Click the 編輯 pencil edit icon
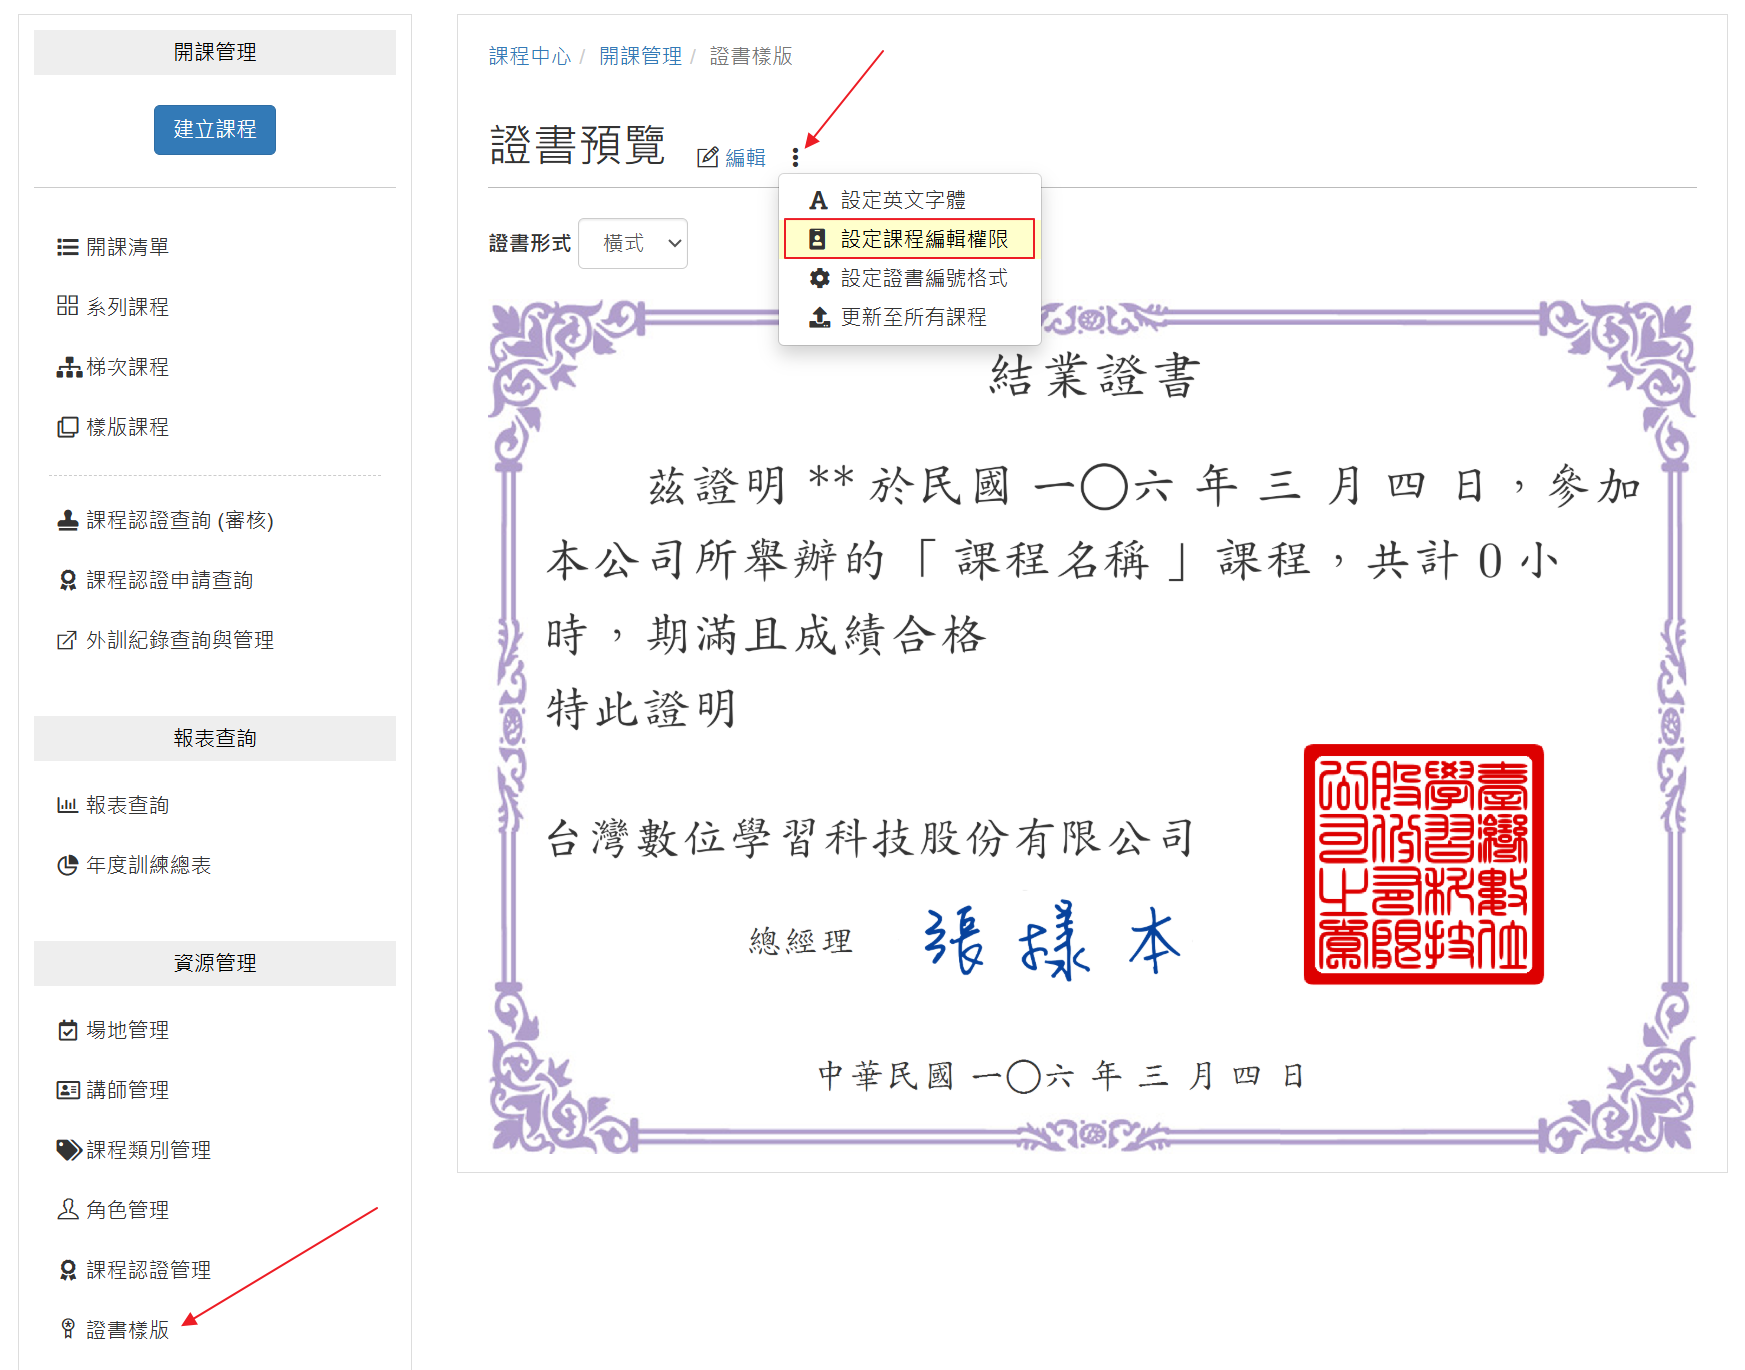The image size is (1745, 1370). tap(708, 157)
